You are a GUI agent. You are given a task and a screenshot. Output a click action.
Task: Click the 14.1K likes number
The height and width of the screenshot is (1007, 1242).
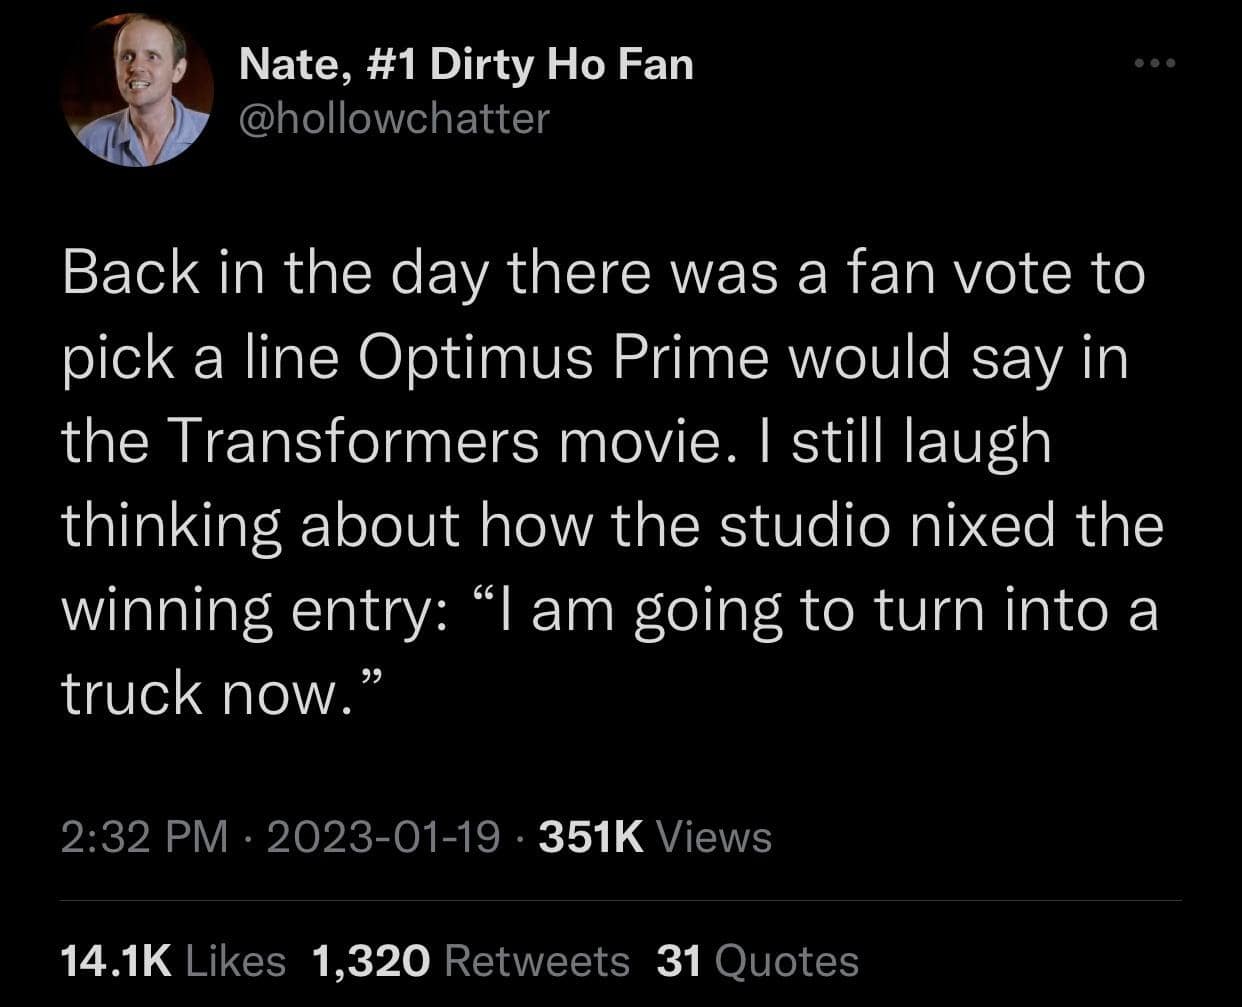117,961
